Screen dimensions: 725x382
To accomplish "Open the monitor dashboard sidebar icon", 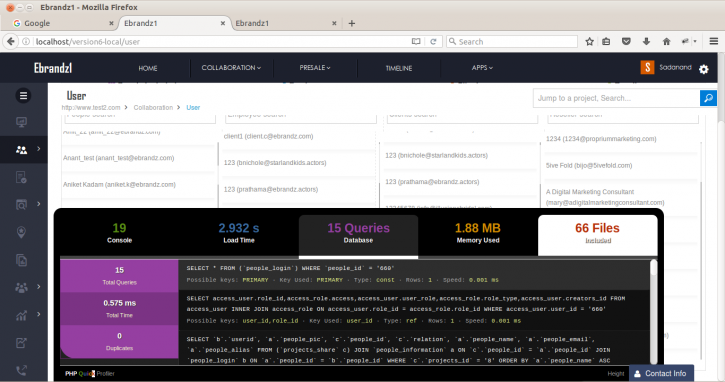I will pos(21,122).
